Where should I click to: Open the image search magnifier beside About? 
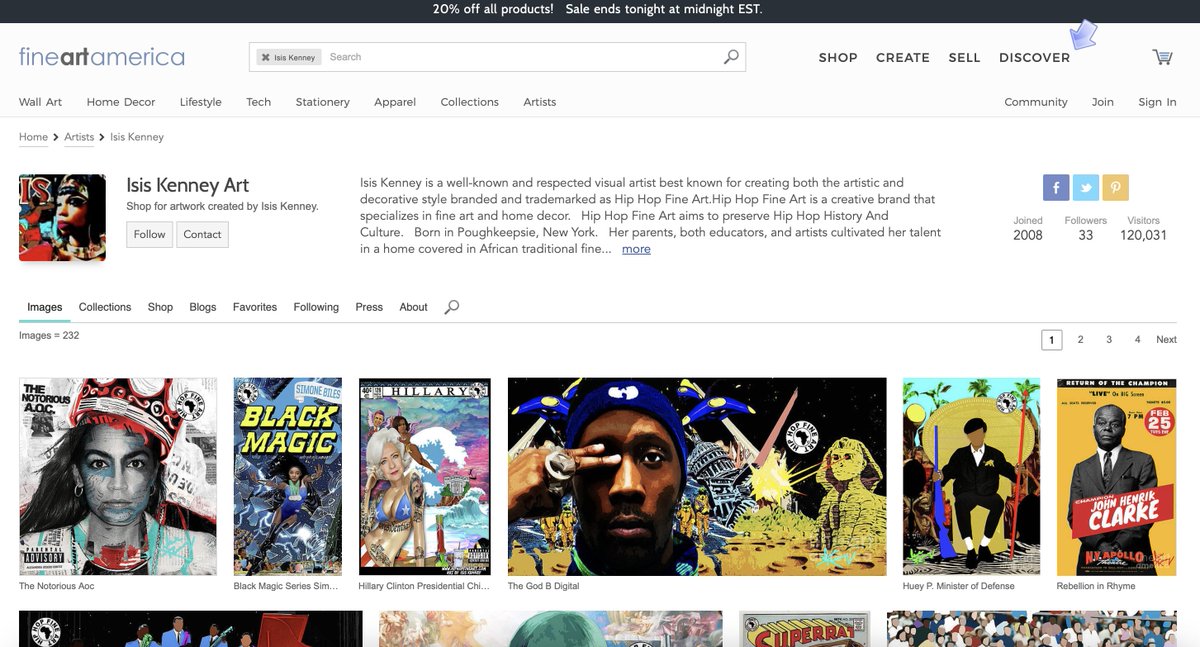point(452,307)
